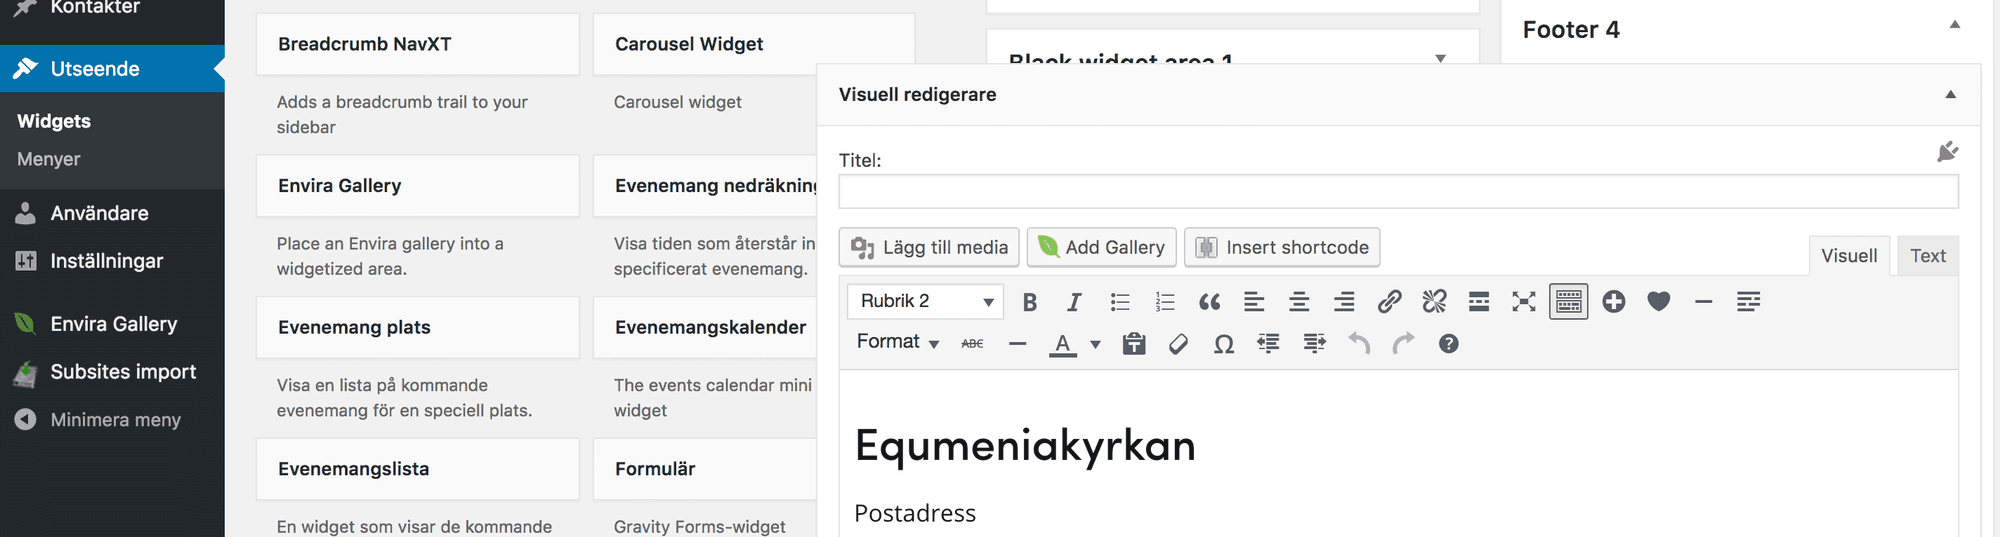Click the Insert shortcode button

(1282, 247)
